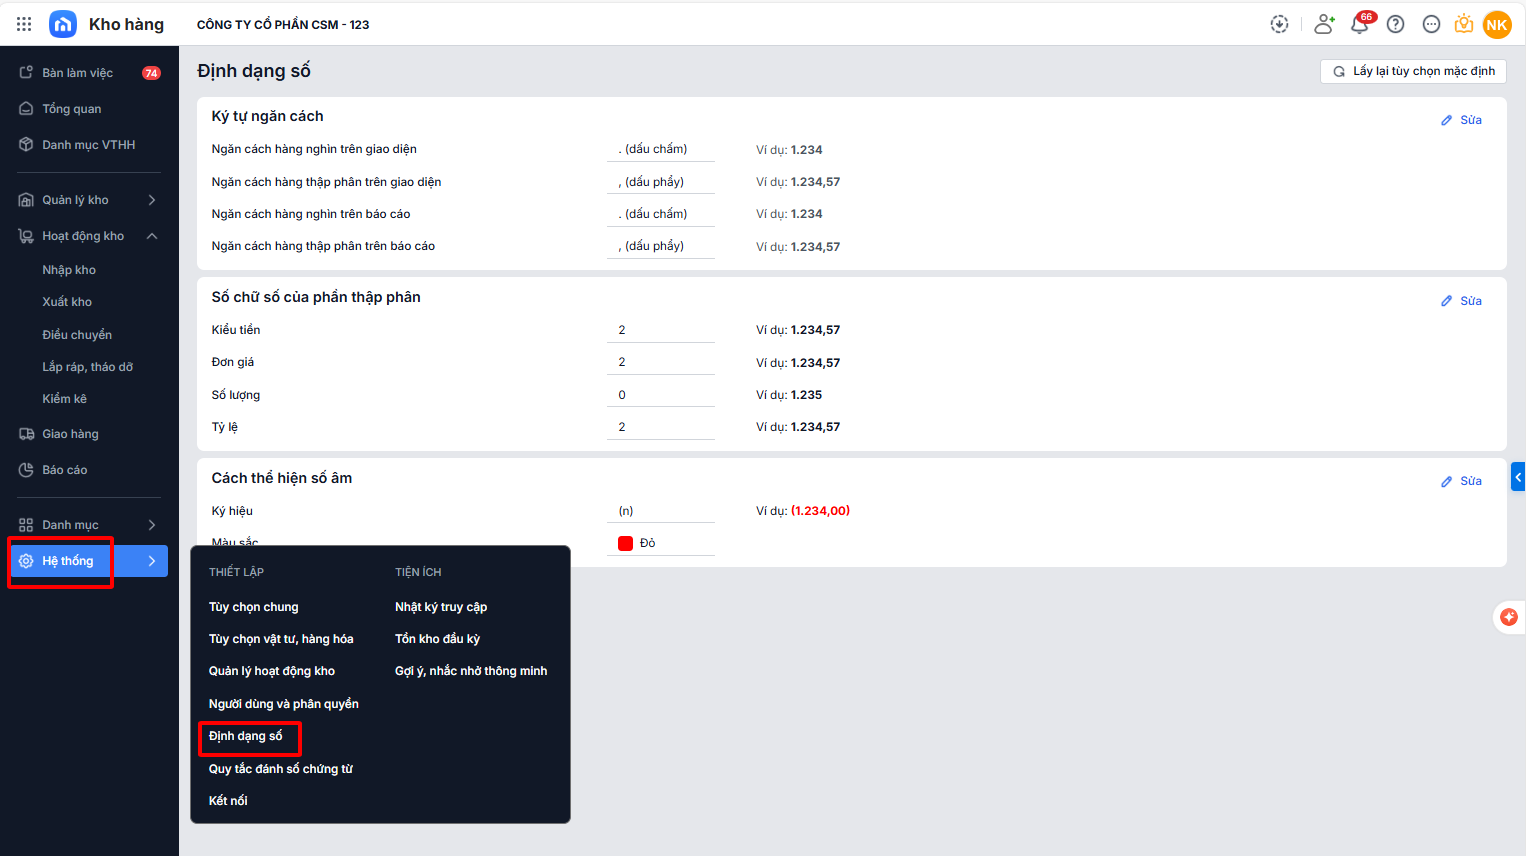Viewport: 1526px width, 856px height.
Task: Click the Danh mục grid icon
Action: tap(26, 525)
